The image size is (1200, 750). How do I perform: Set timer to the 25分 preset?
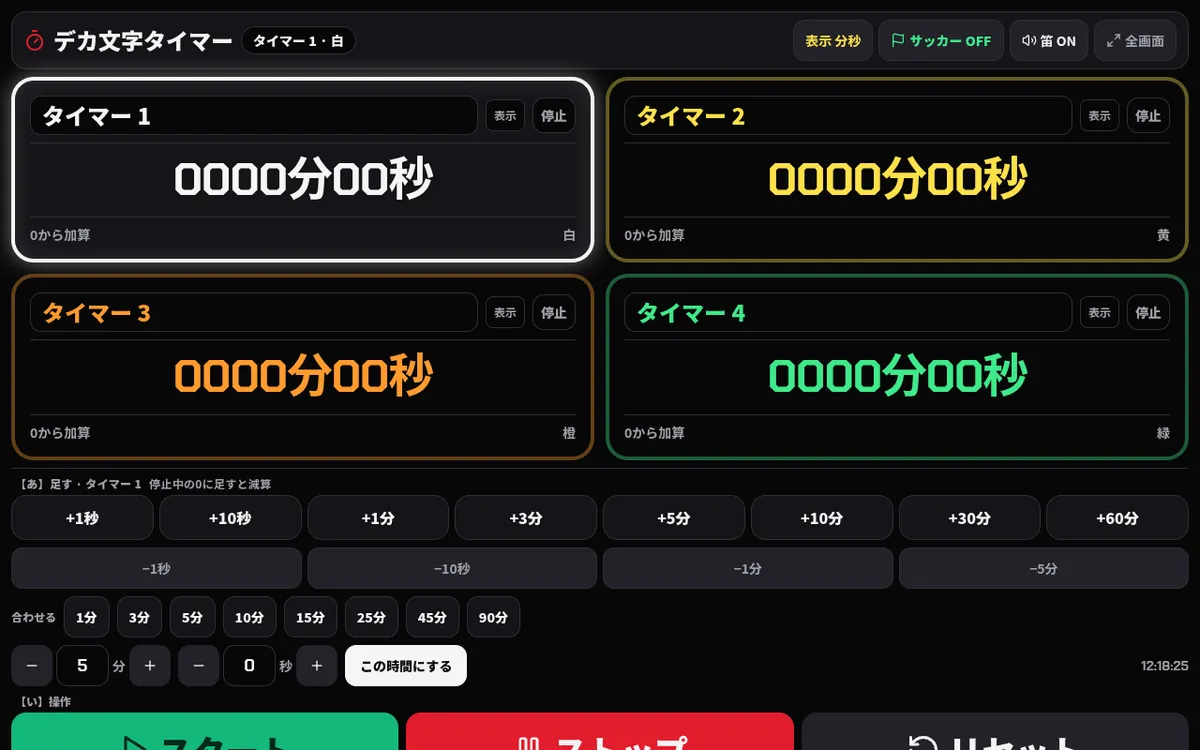[x=371, y=618]
